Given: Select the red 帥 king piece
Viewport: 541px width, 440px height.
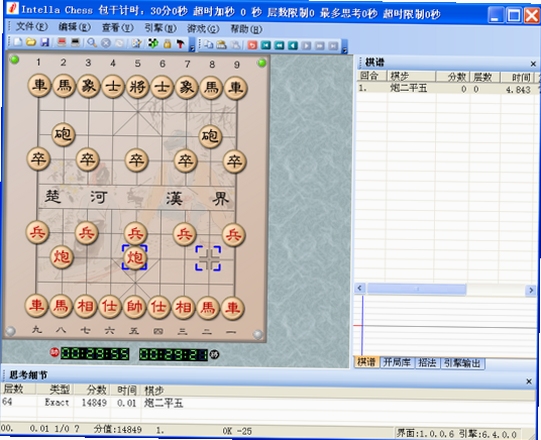Looking at the screenshot, I should (x=134, y=306).
